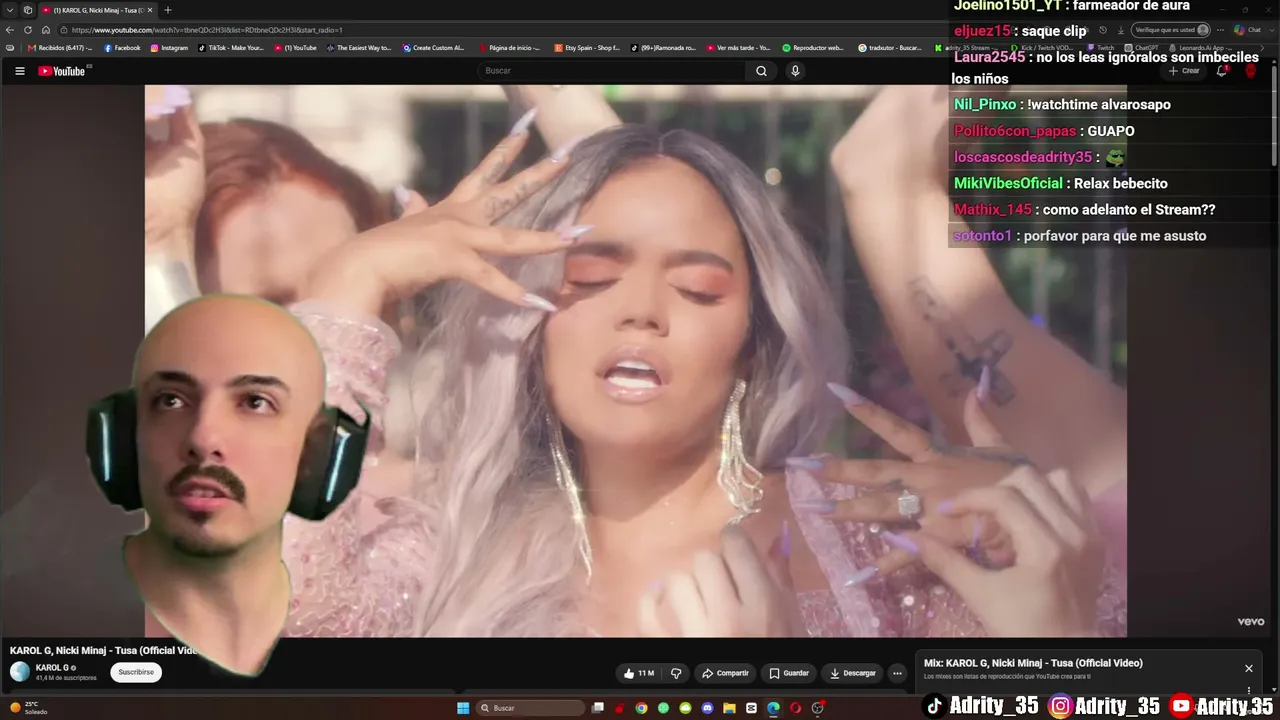Download the video with Descargar
This screenshot has width=1280, height=720.
coord(852,673)
